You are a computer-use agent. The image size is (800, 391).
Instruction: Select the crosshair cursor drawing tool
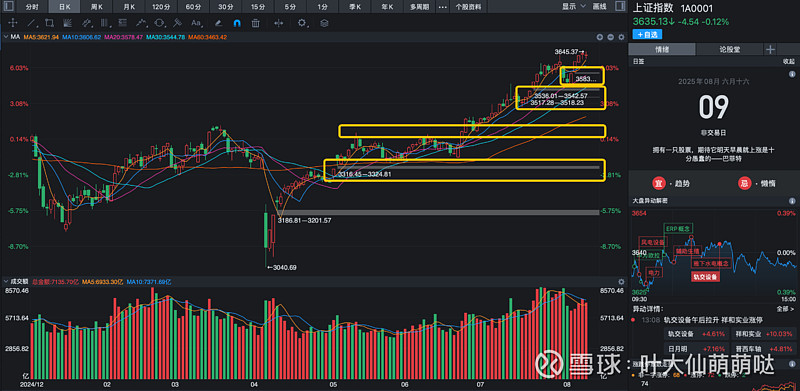tap(13, 22)
